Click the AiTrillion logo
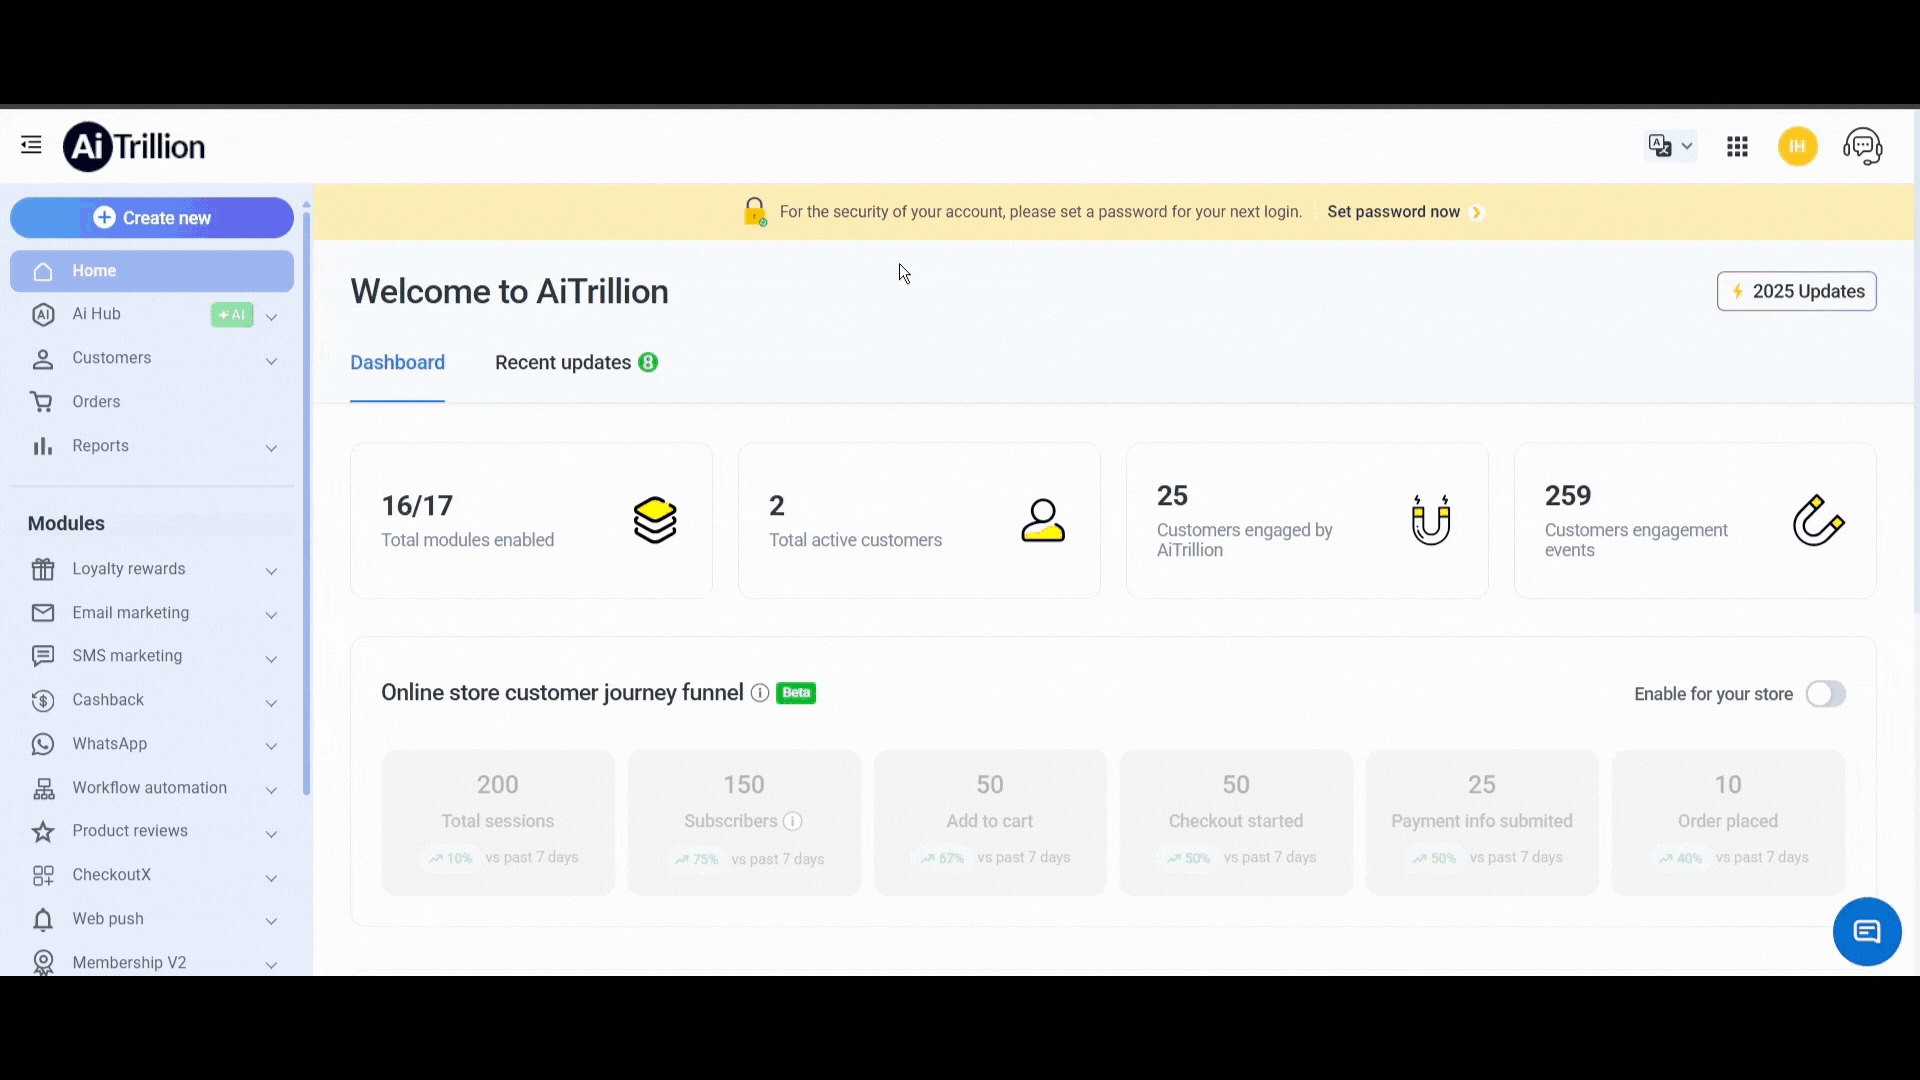1920x1080 pixels. [x=134, y=147]
